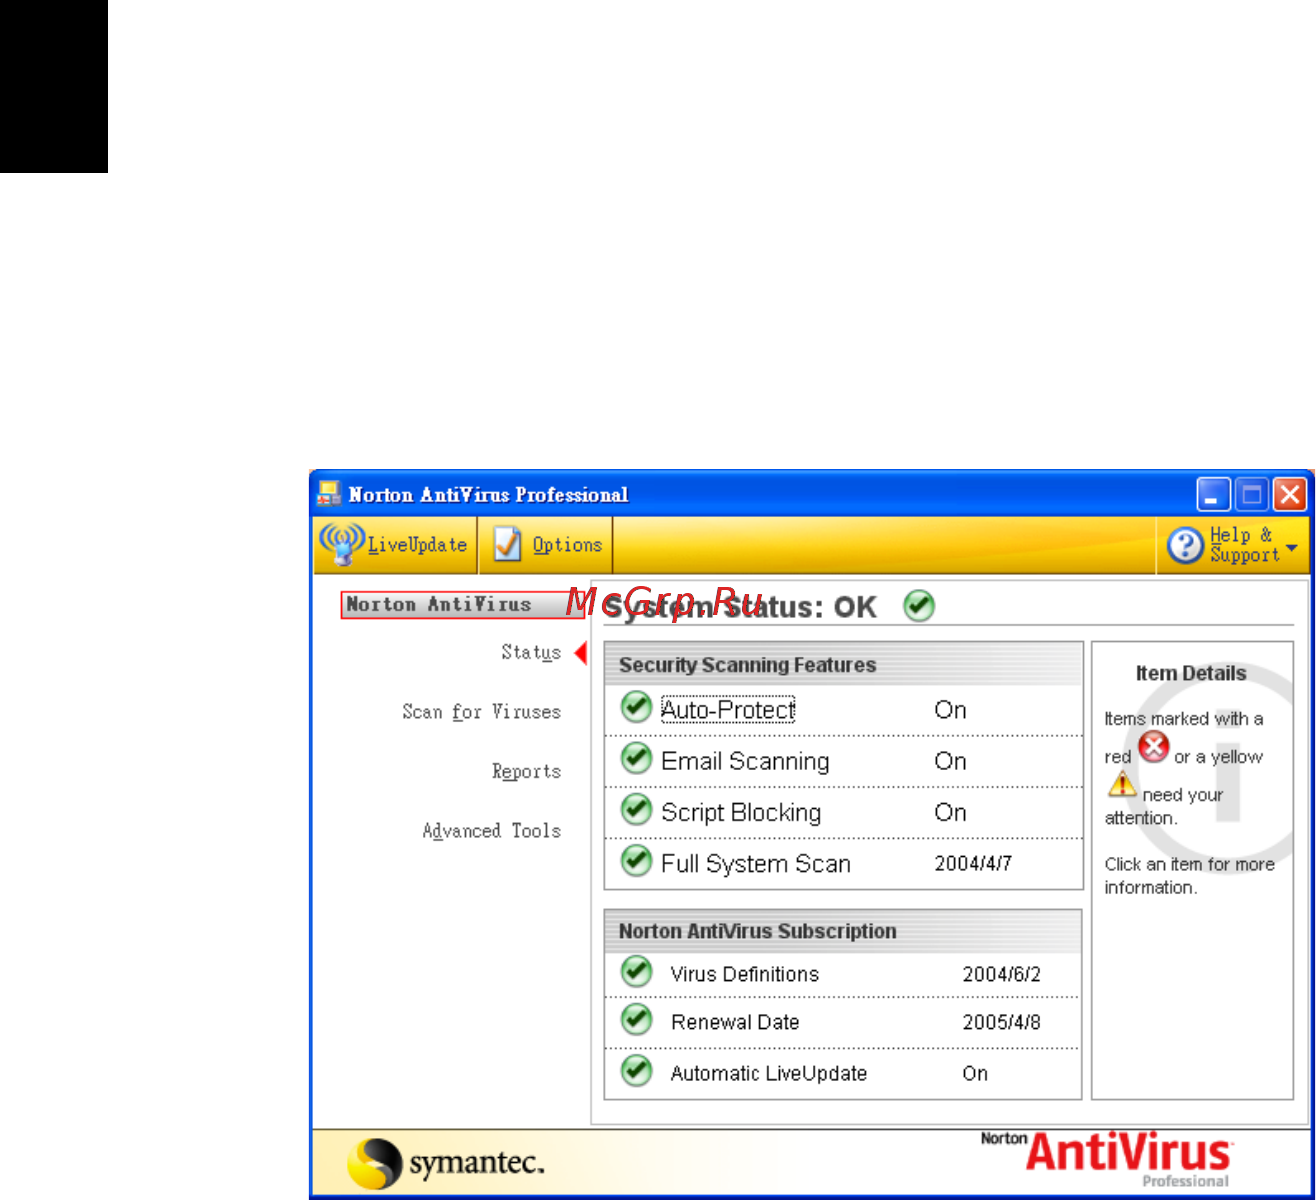Click the green check icon beside Script Blocking
Screen dimensions: 1316x1200
pyautogui.click(x=636, y=809)
